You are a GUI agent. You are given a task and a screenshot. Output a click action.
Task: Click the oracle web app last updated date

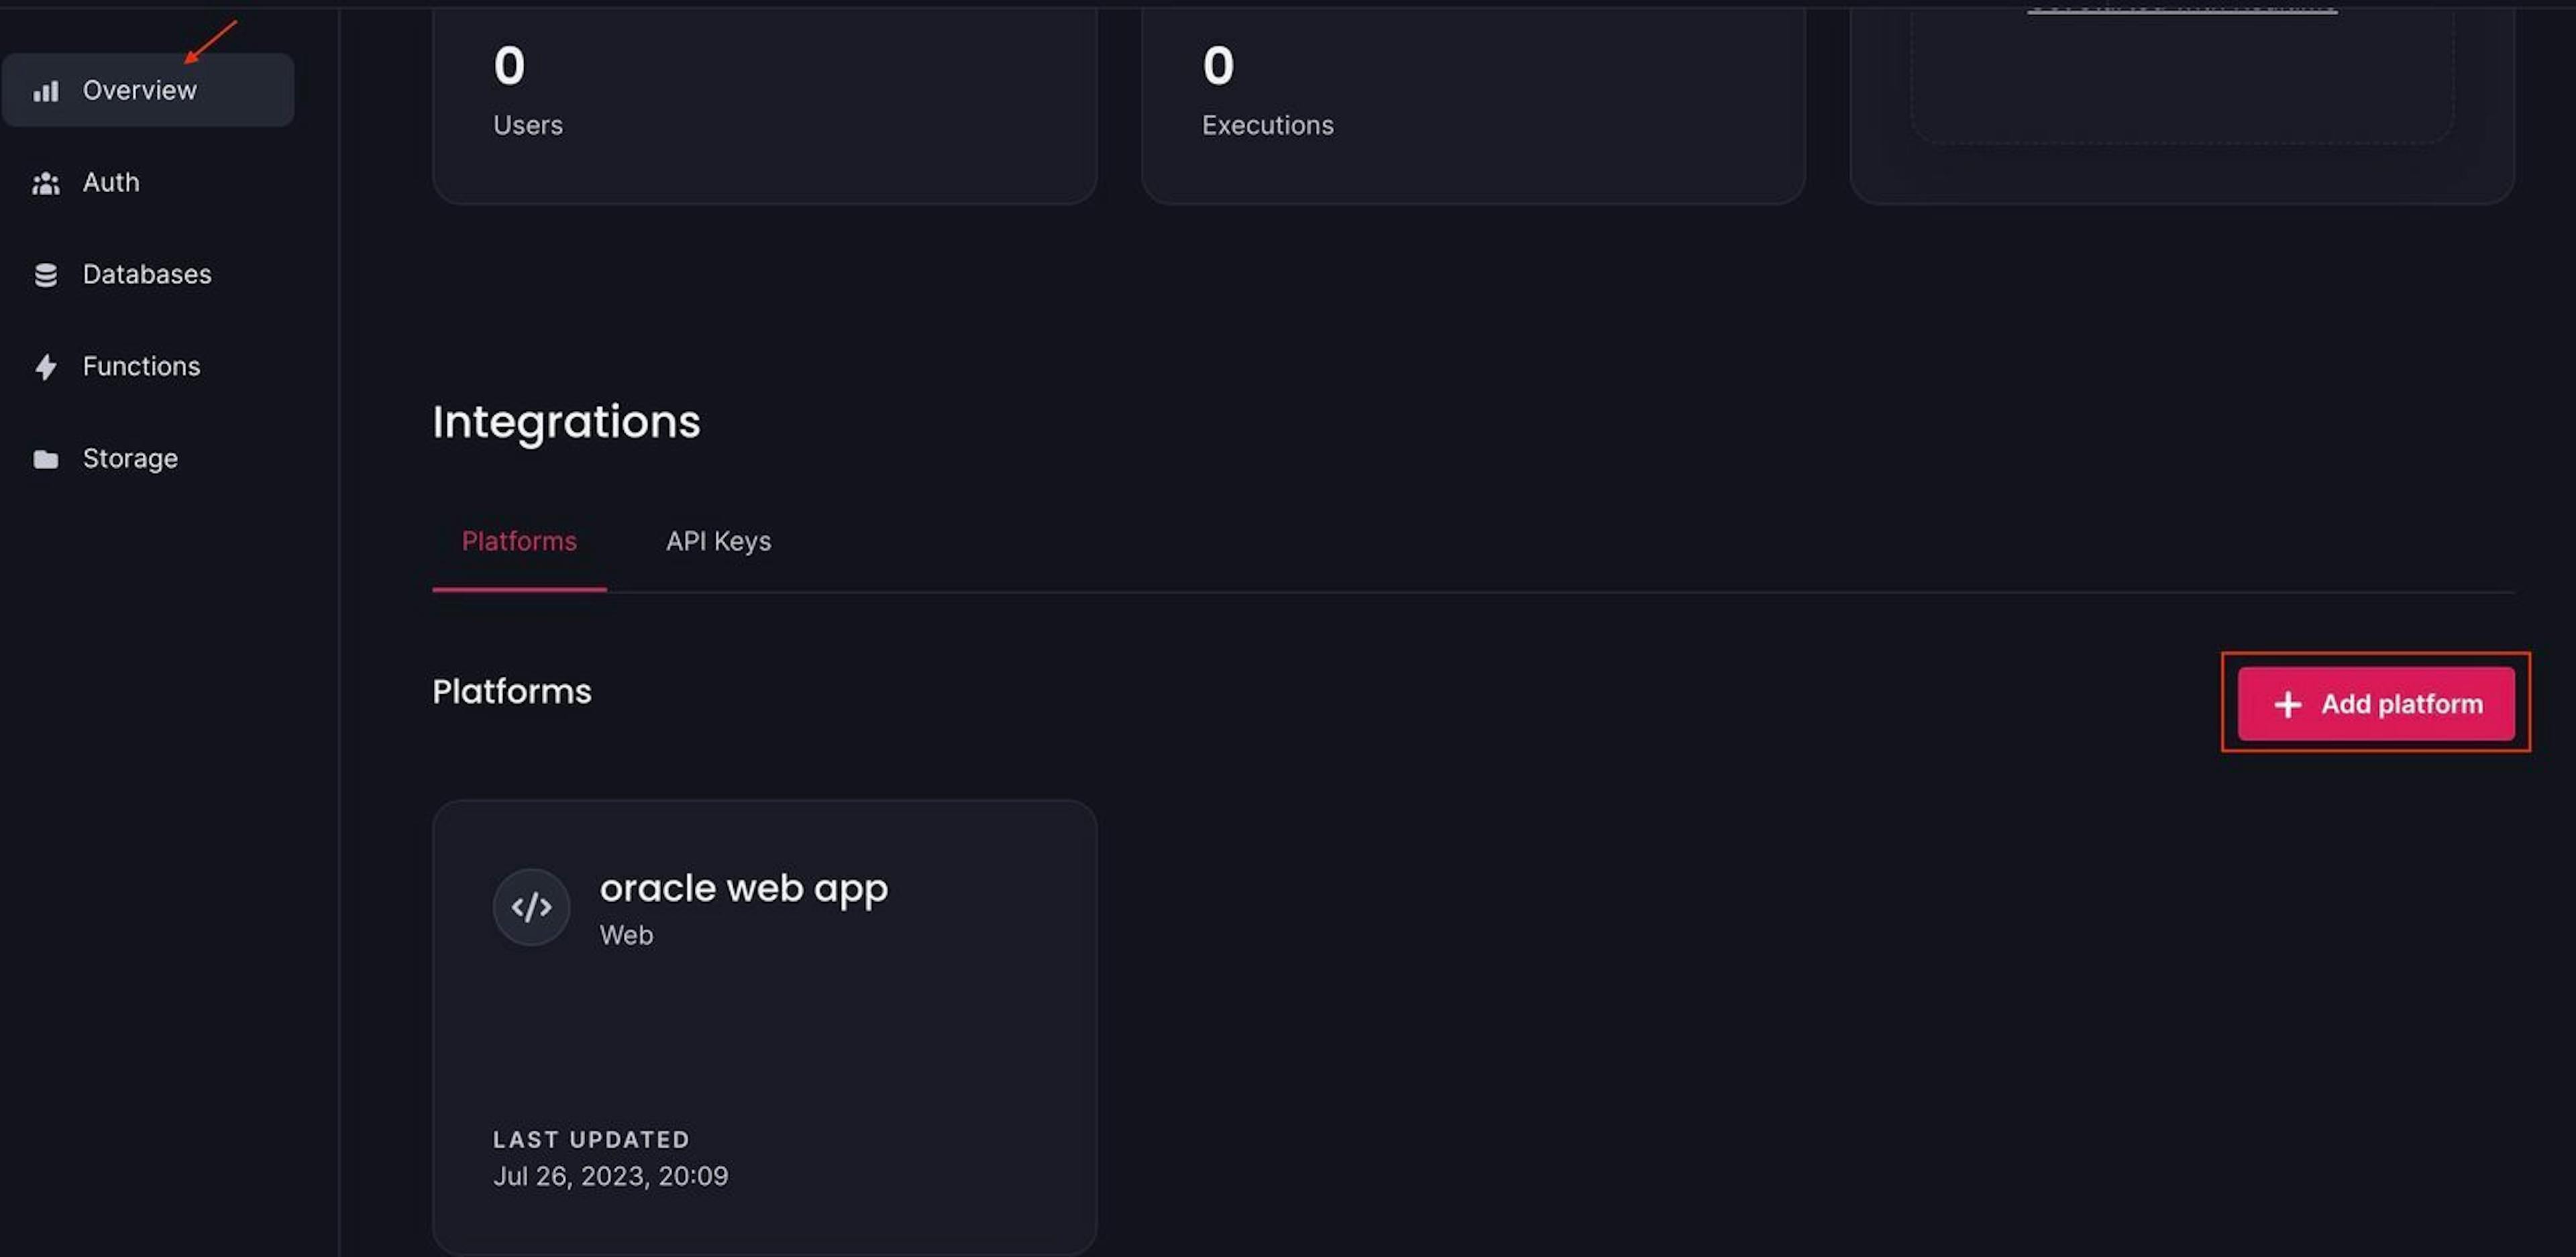pos(610,1176)
